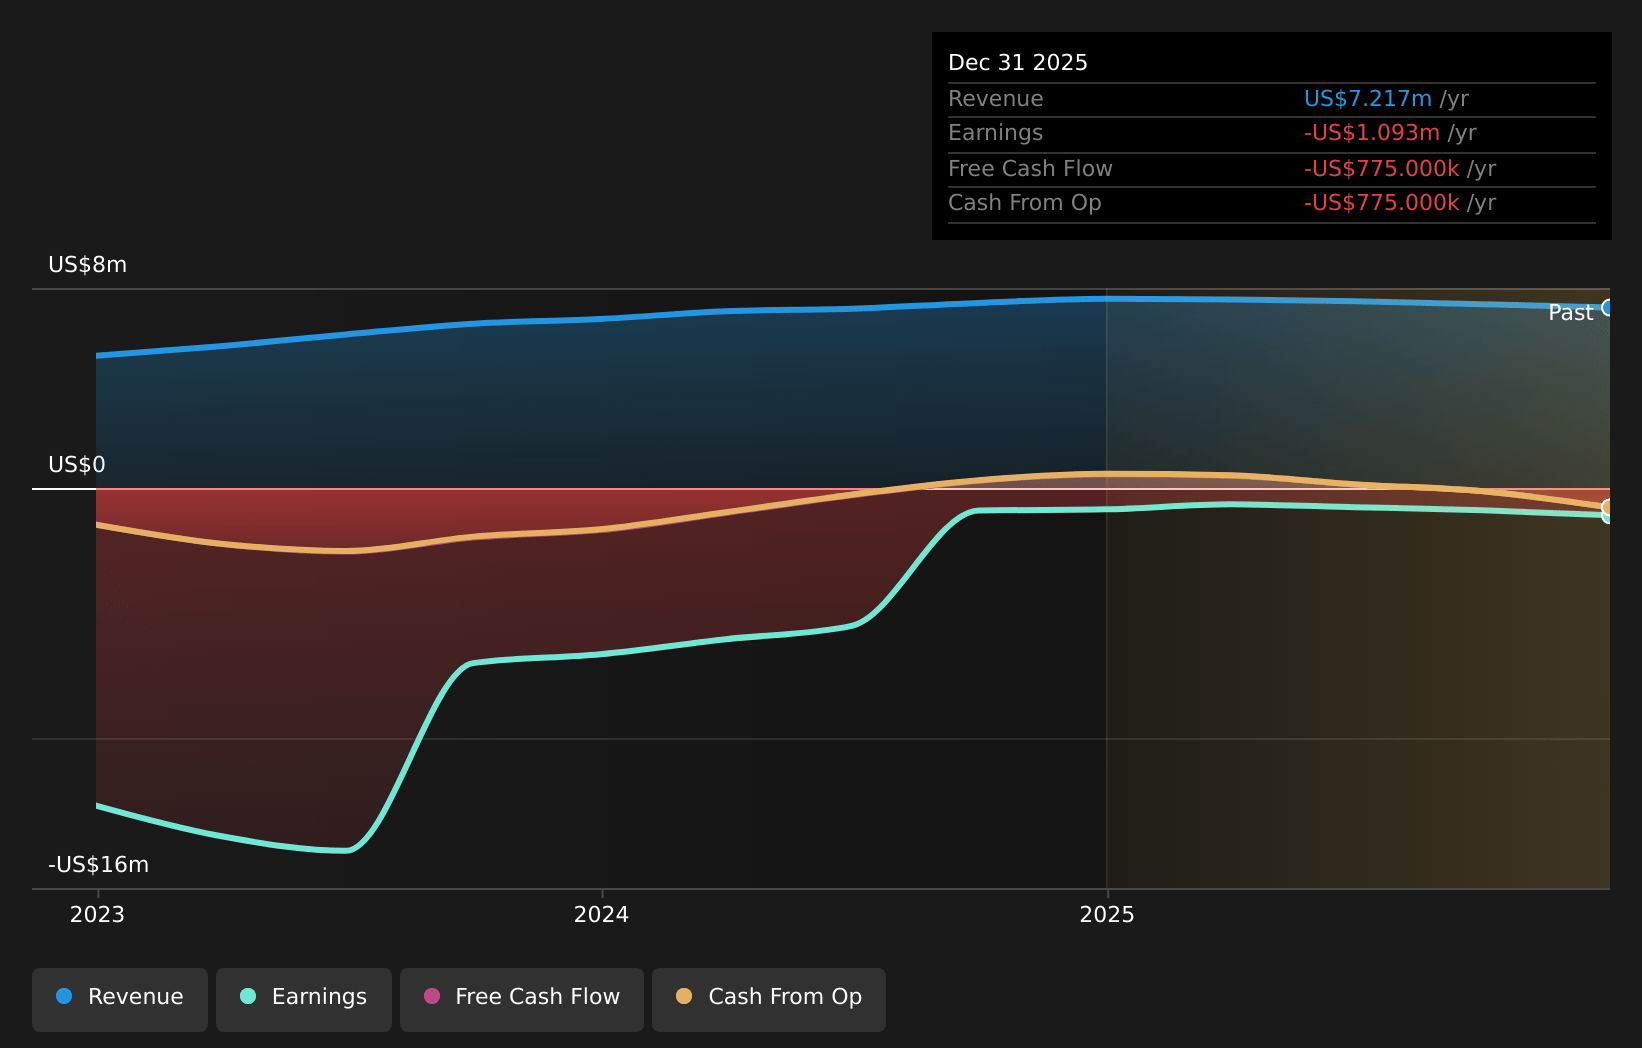
Task: Click the 2025 x-axis label
Action: 1107,915
